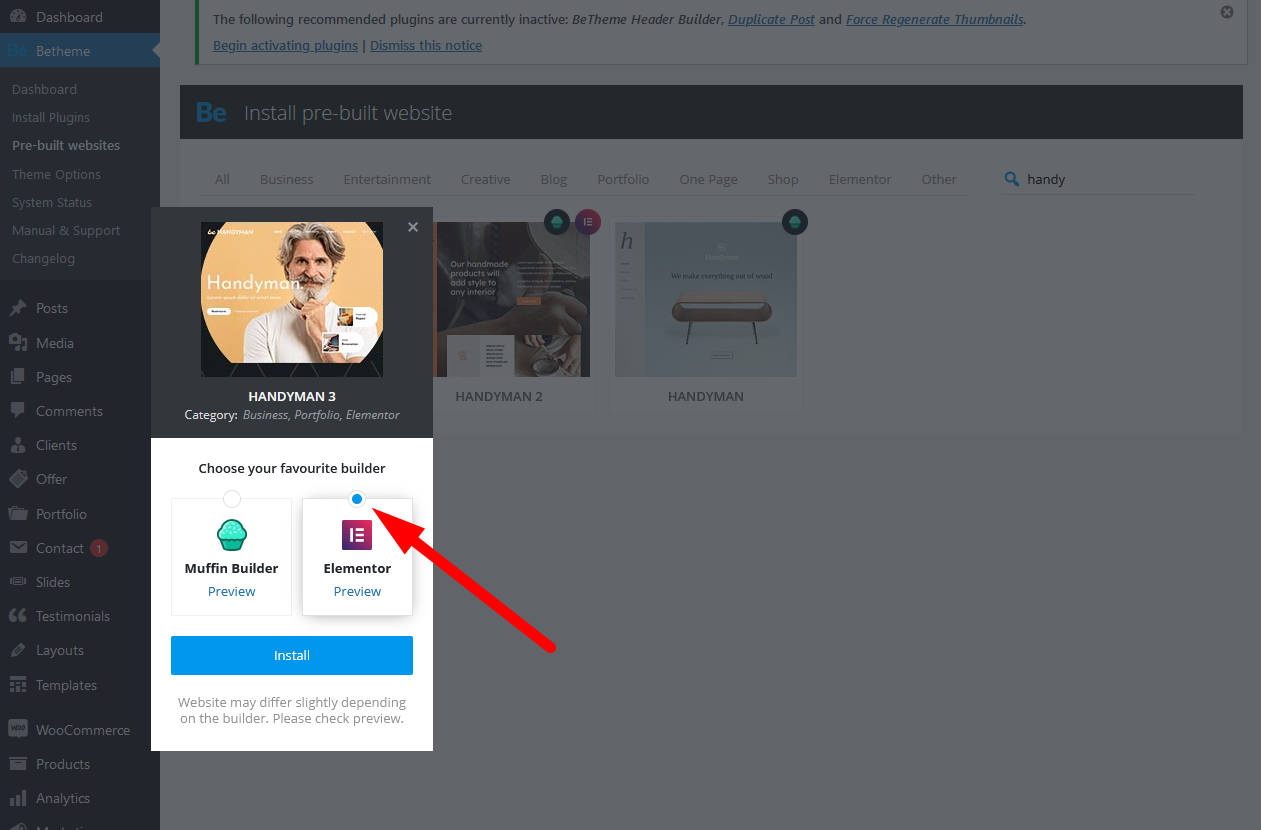The width and height of the screenshot is (1261, 830).
Task: Switch to the Entertainment category tab
Action: click(387, 179)
